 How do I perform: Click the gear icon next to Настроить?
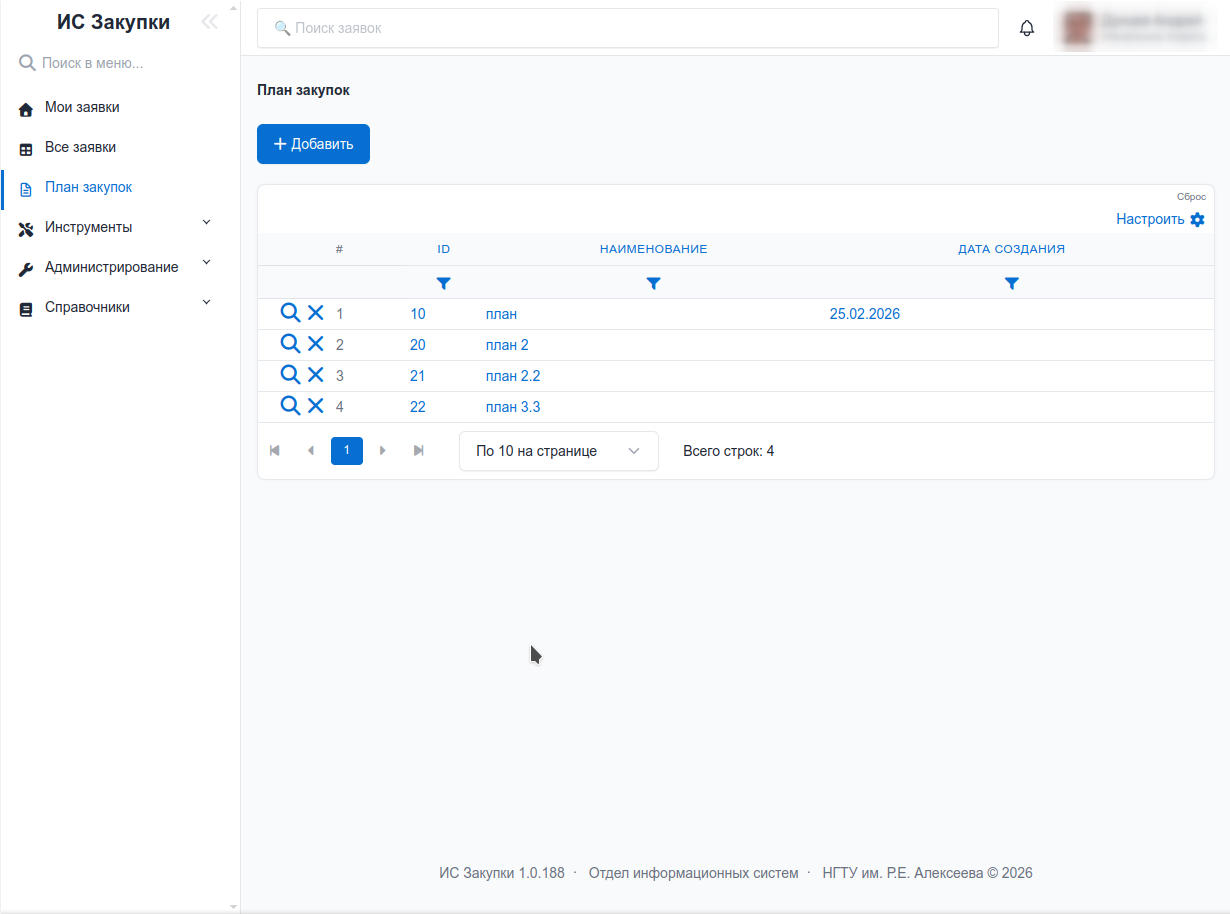click(x=1197, y=219)
